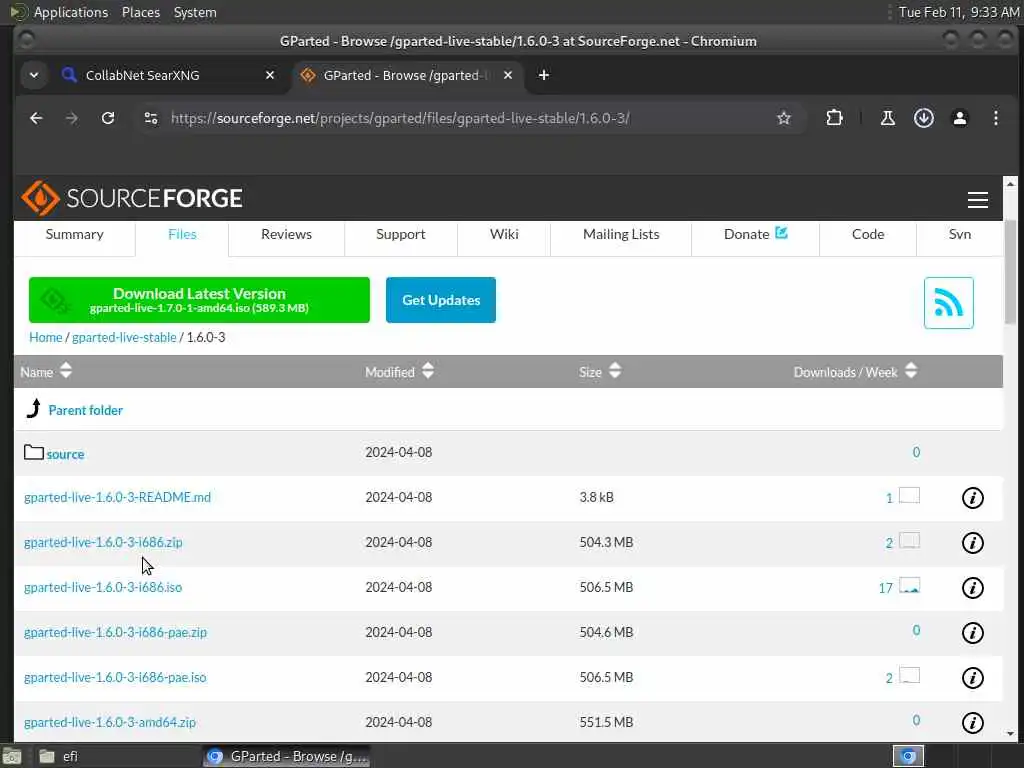1024x768 pixels.
Task: View info for gparted-live-1.6.0-3-i686-pae.iso
Action: coord(972,678)
